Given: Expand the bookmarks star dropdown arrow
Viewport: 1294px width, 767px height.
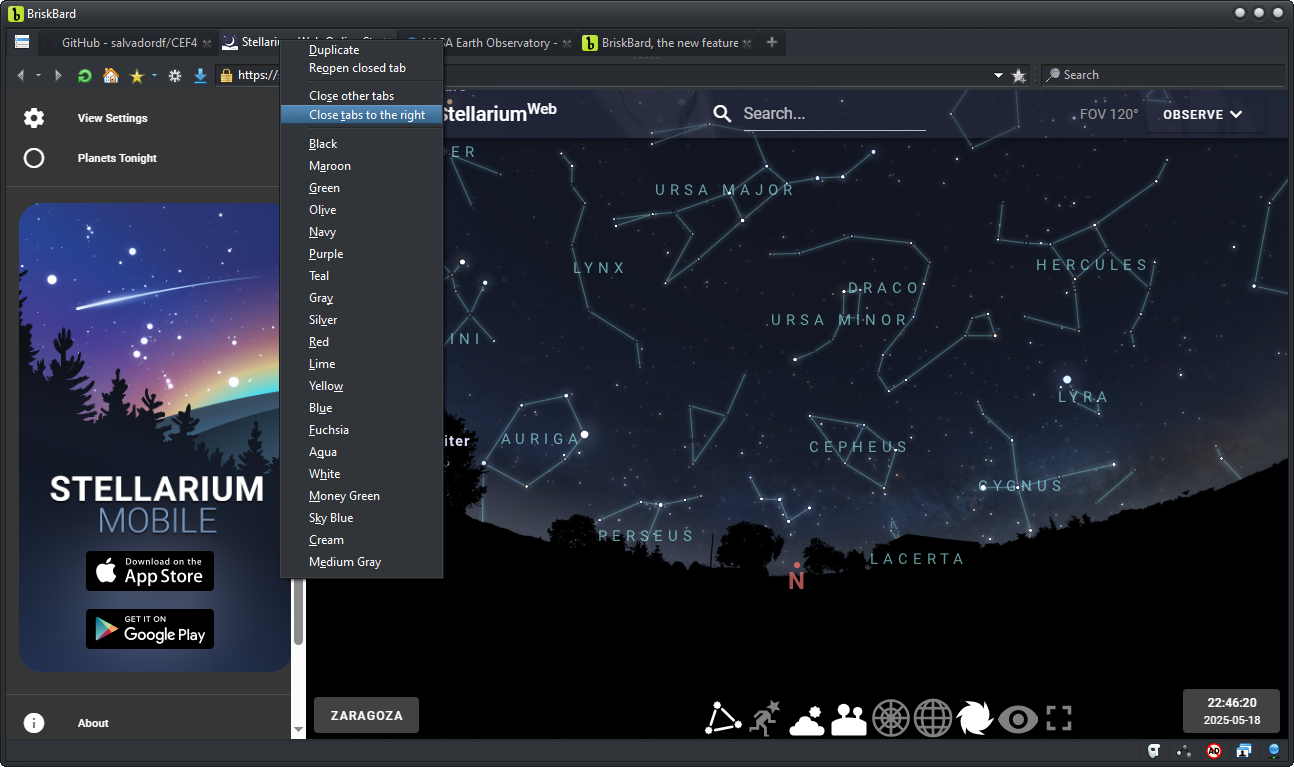Looking at the screenshot, I should tap(155, 76).
